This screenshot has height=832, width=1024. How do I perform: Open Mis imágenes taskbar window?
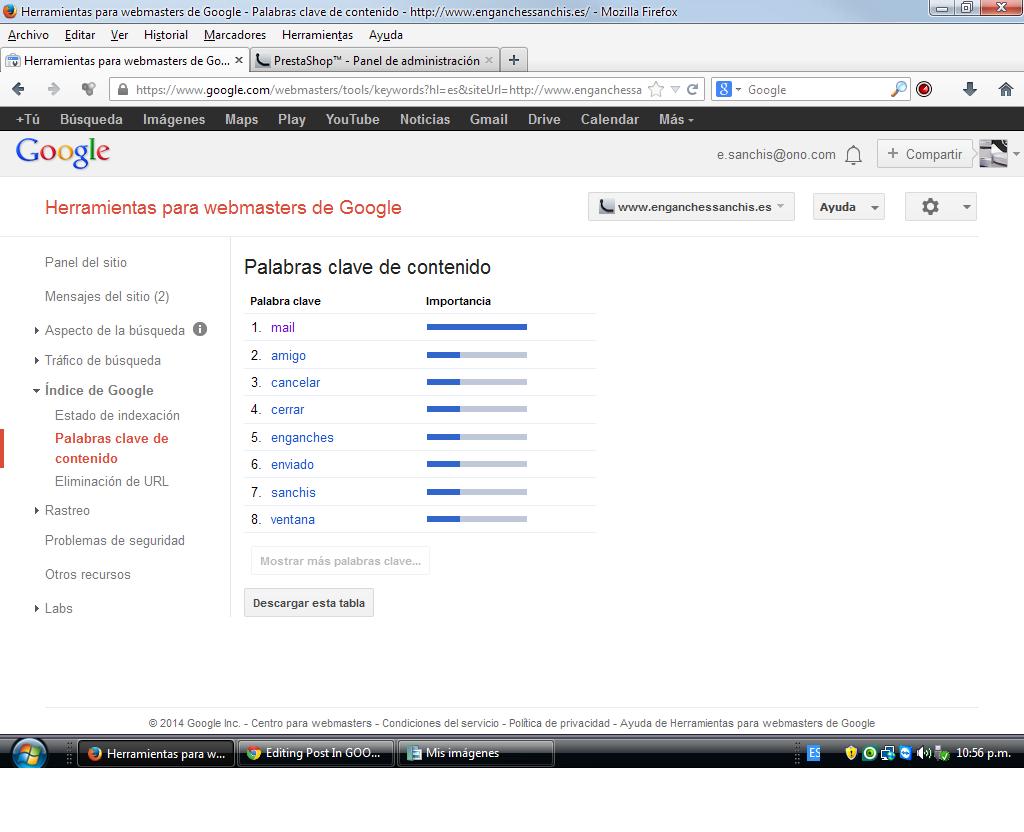coord(476,753)
